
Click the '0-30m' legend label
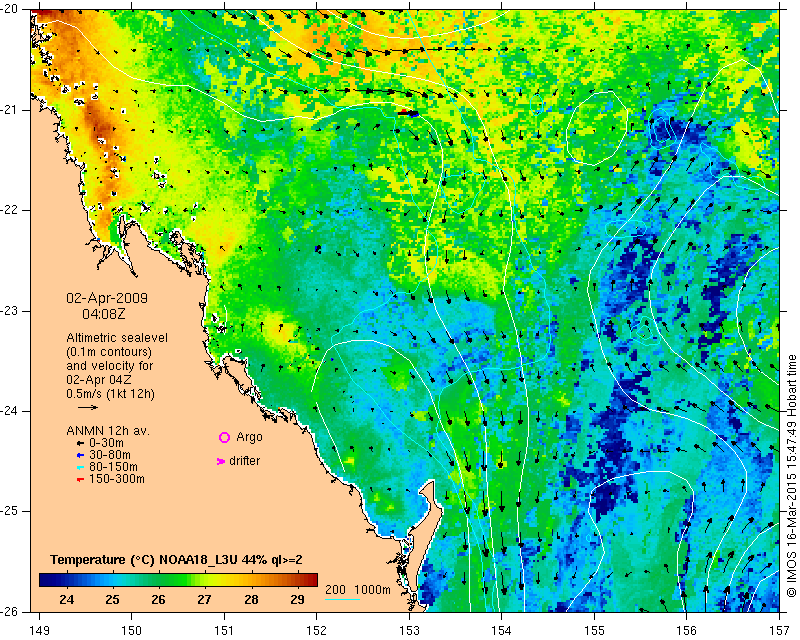[x=106, y=443]
